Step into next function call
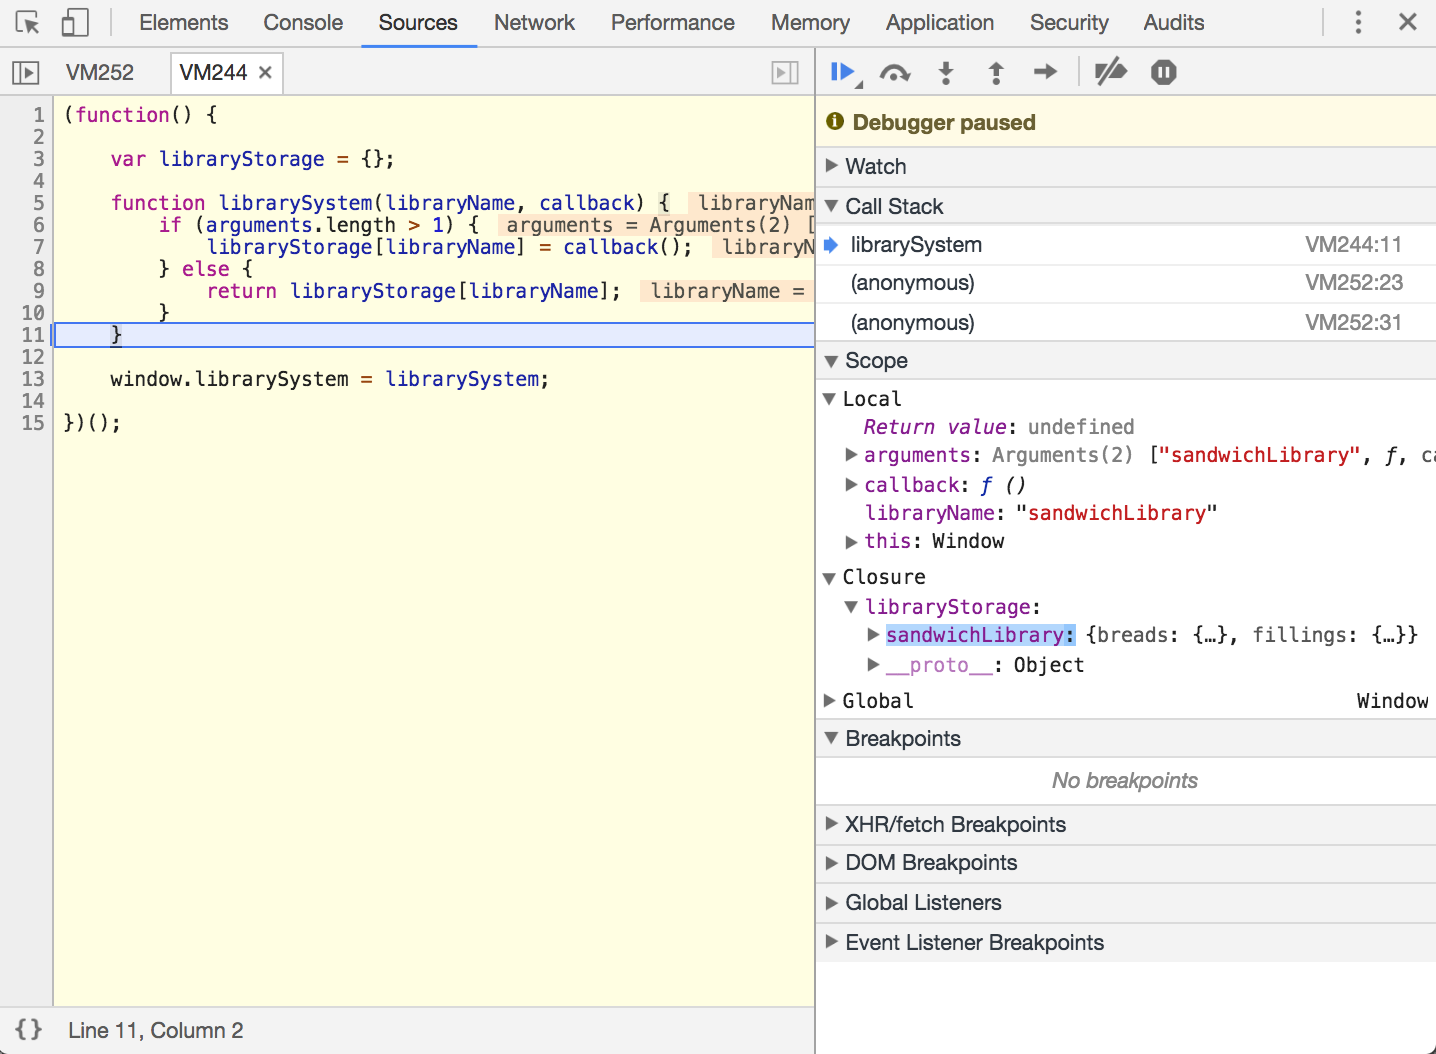 point(946,72)
